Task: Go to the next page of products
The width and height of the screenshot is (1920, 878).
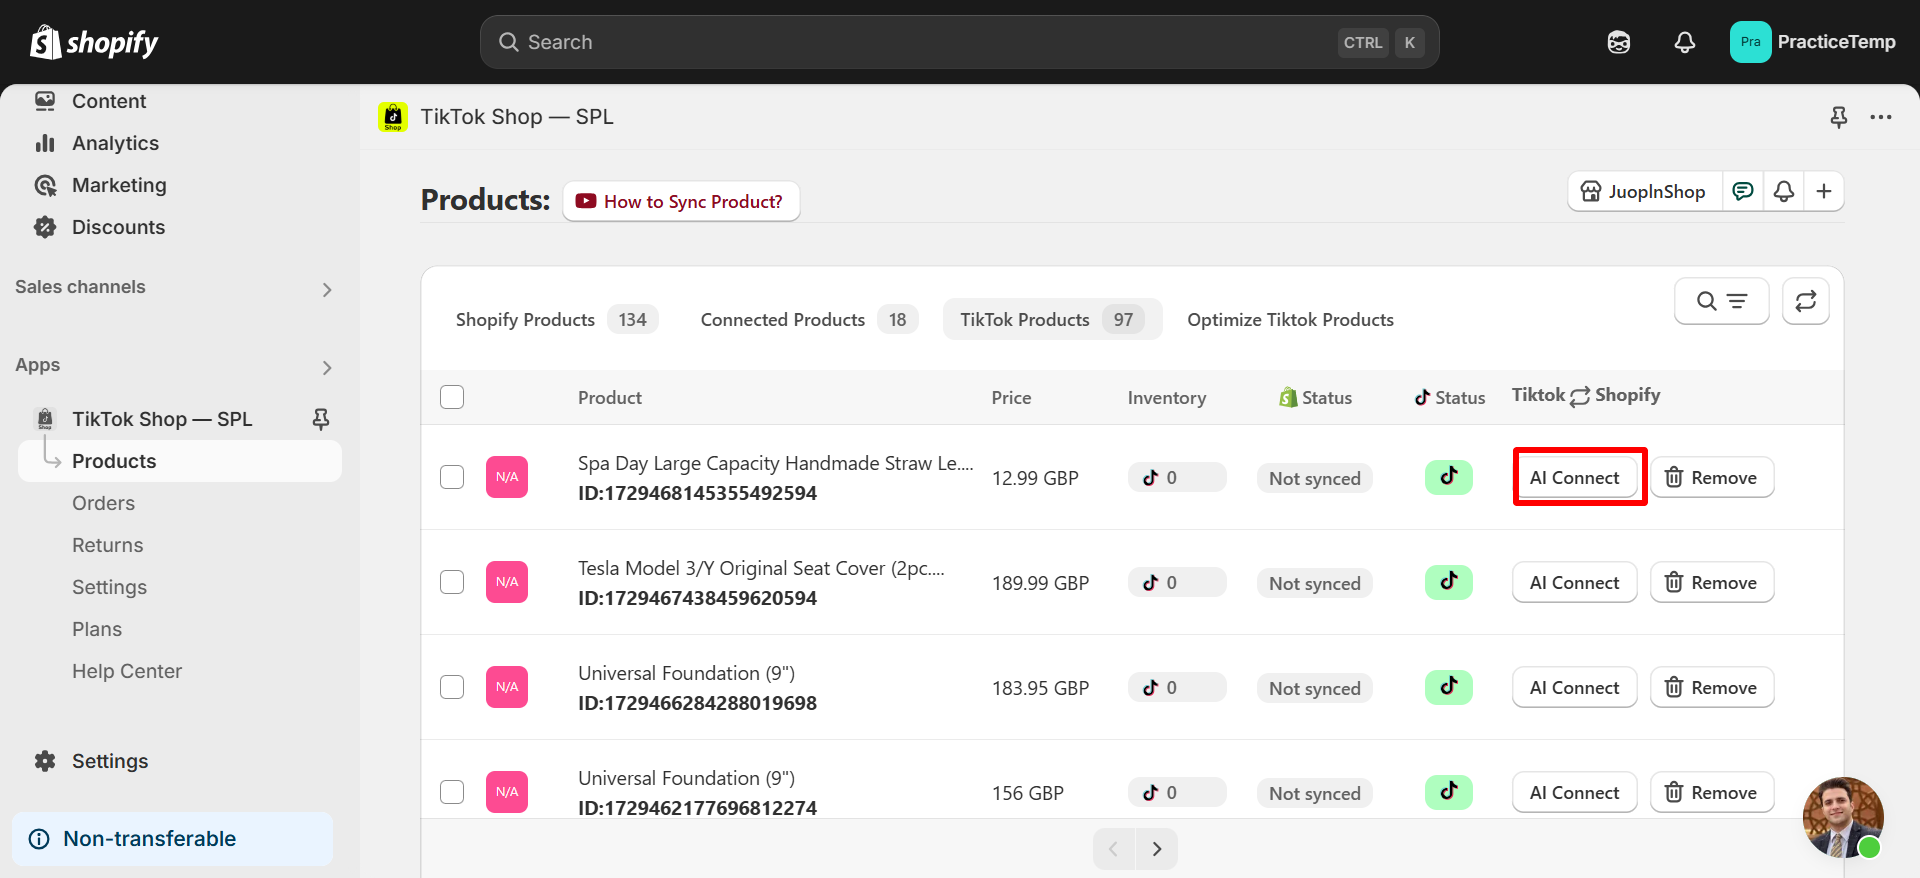Action: coord(1157,849)
